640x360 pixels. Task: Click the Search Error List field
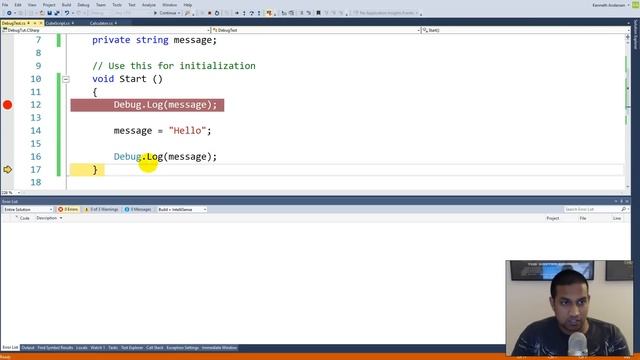pos(592,209)
